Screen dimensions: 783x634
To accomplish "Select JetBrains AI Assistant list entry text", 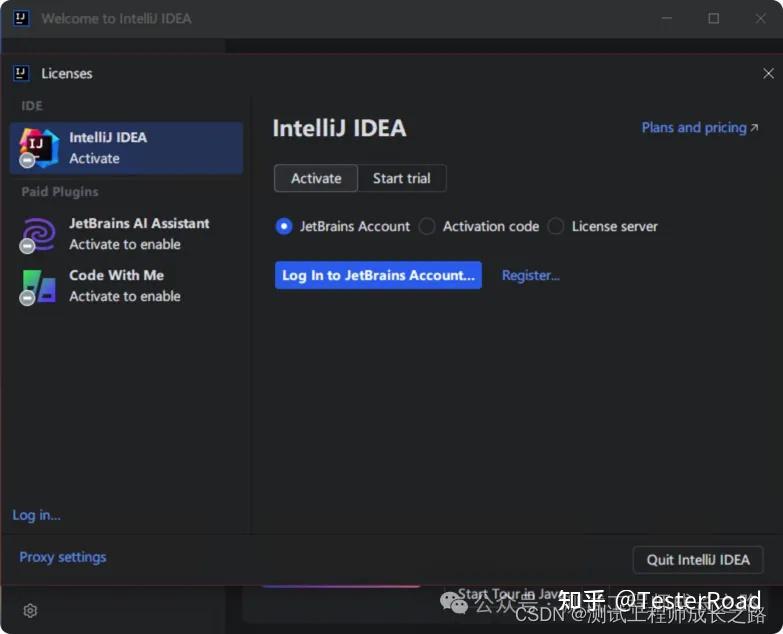I will pyautogui.click(x=139, y=234).
